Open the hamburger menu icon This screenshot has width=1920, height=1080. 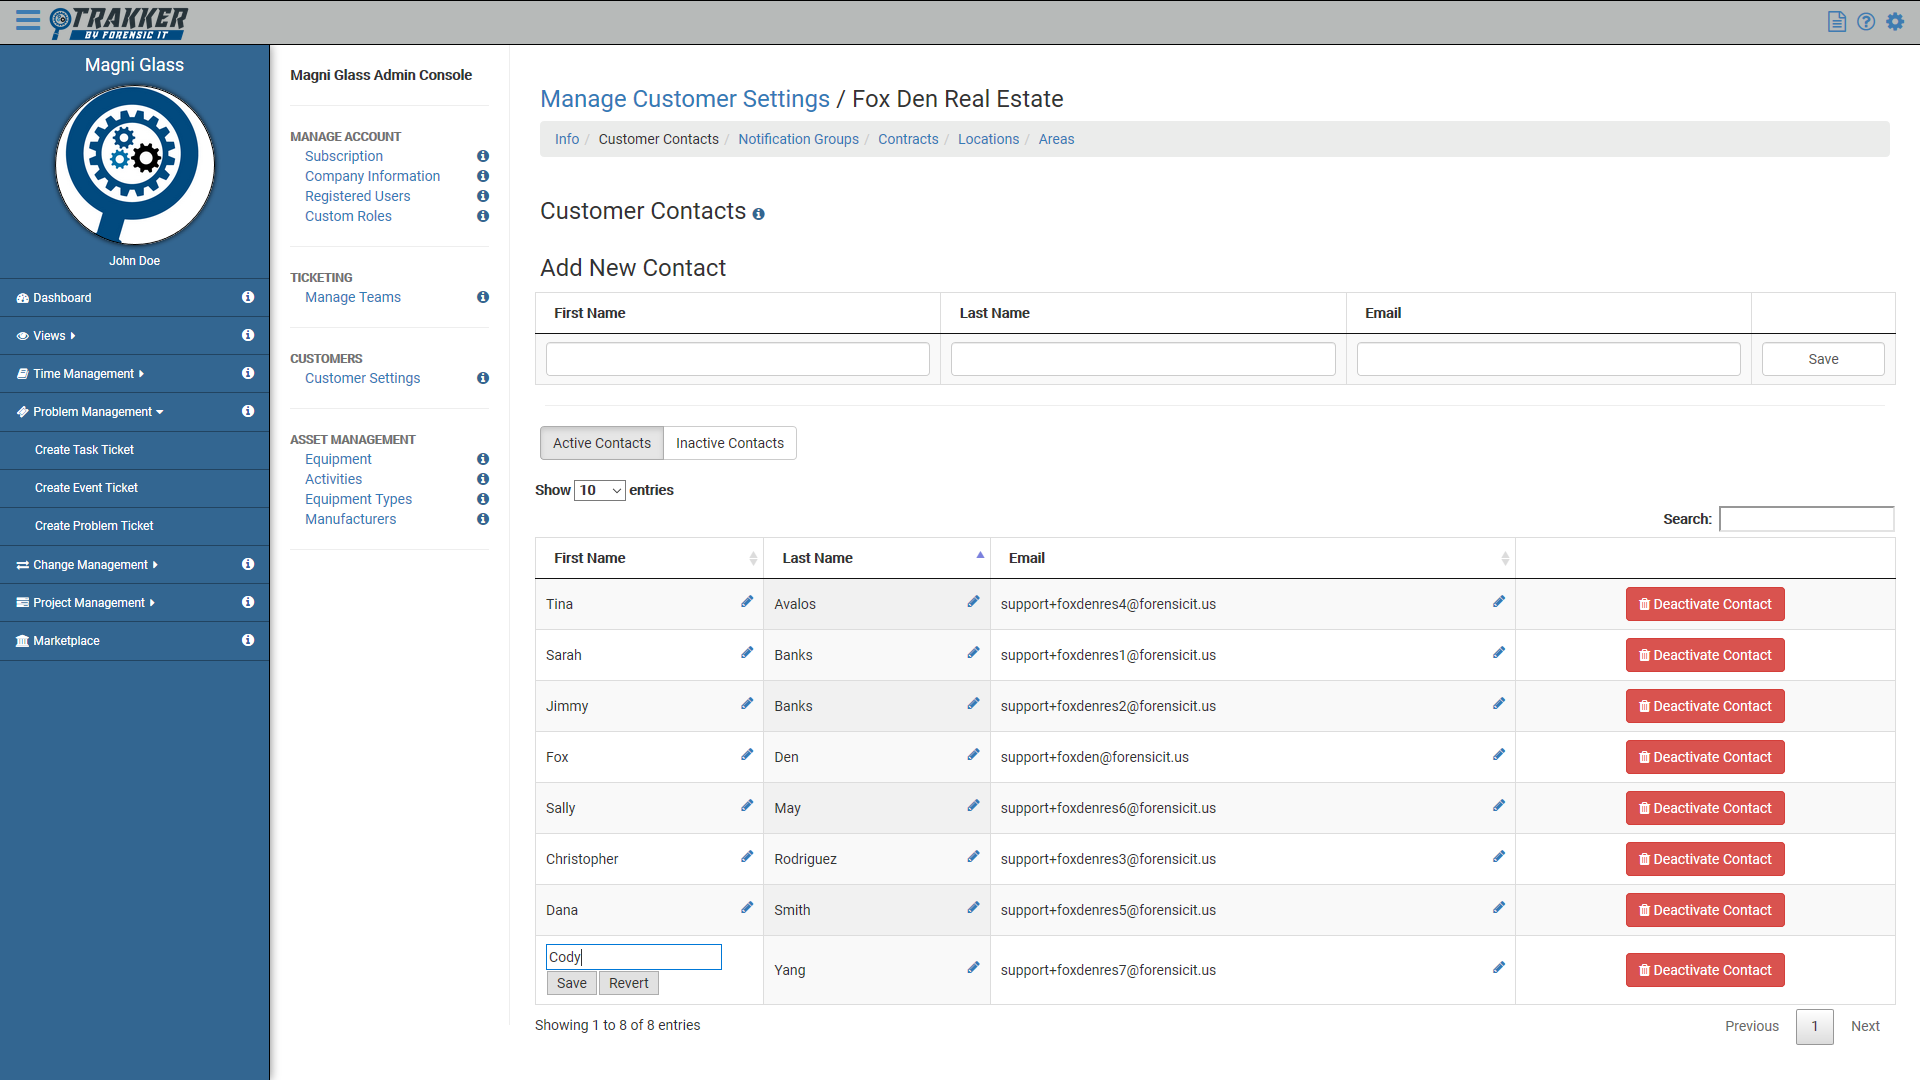pyautogui.click(x=28, y=21)
